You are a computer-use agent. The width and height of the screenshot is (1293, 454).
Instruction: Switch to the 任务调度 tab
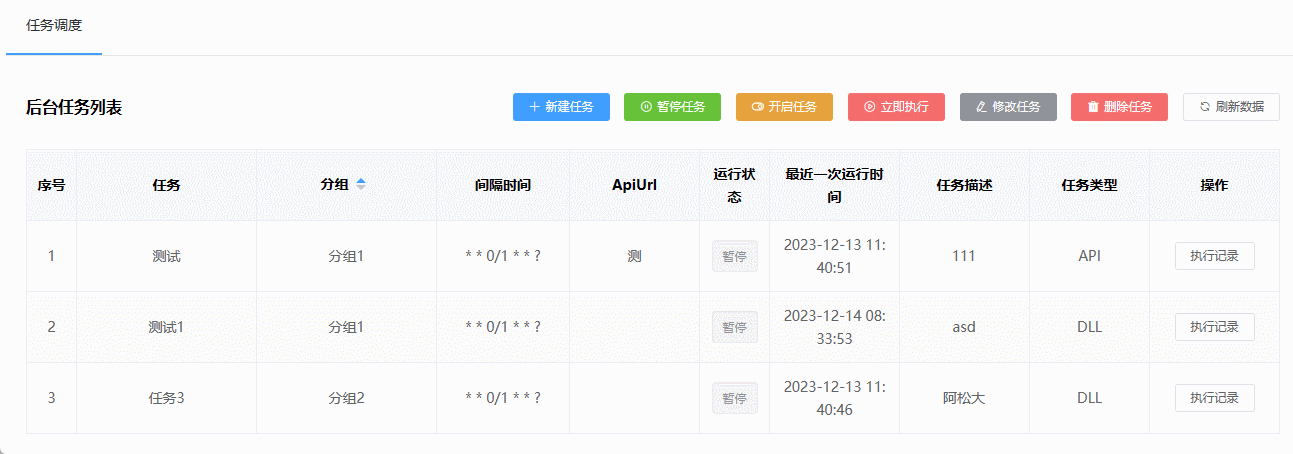[x=54, y=26]
